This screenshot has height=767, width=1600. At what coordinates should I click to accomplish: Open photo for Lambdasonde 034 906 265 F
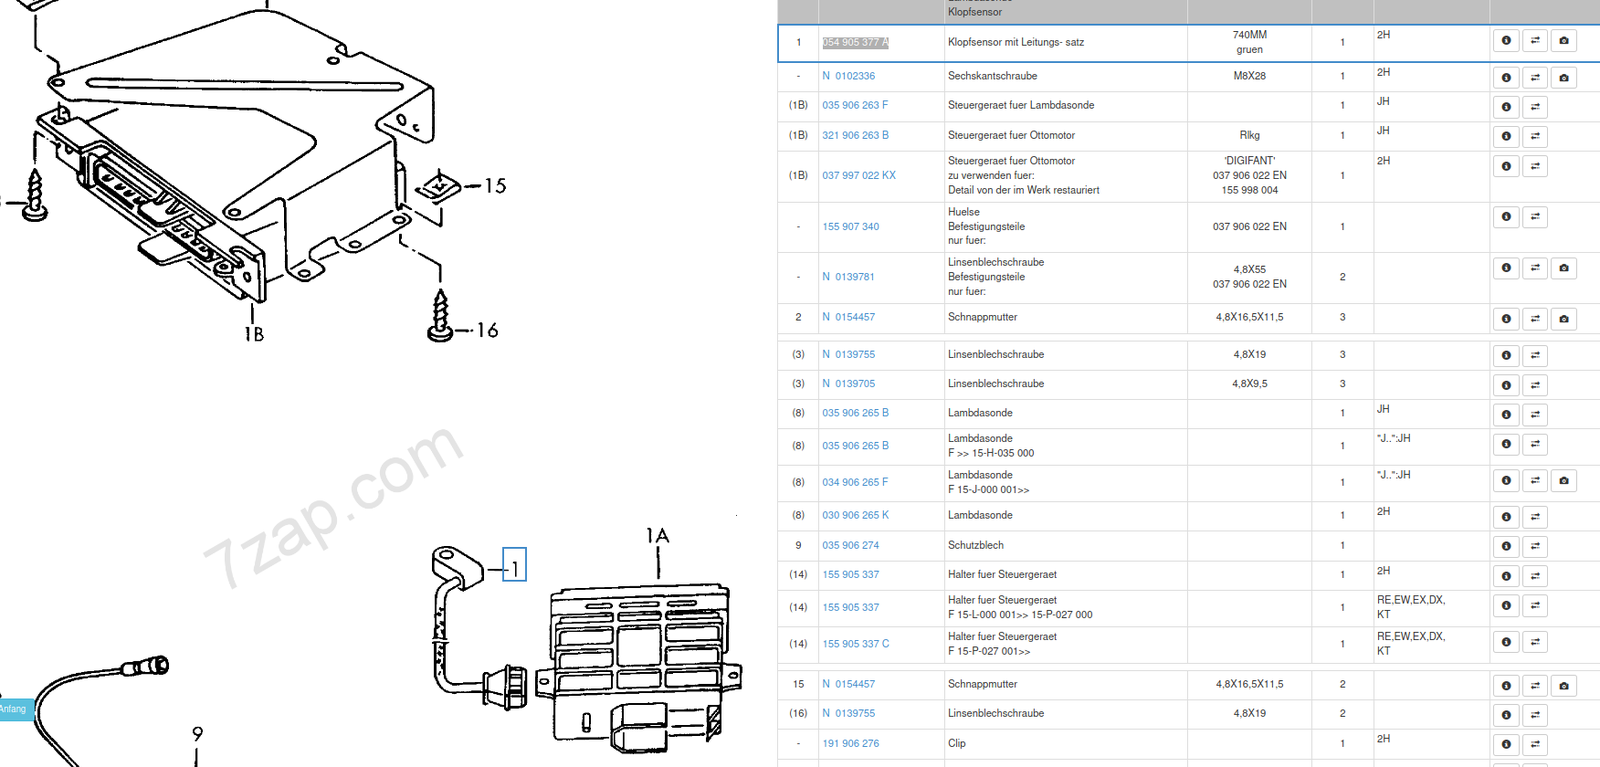[1564, 481]
